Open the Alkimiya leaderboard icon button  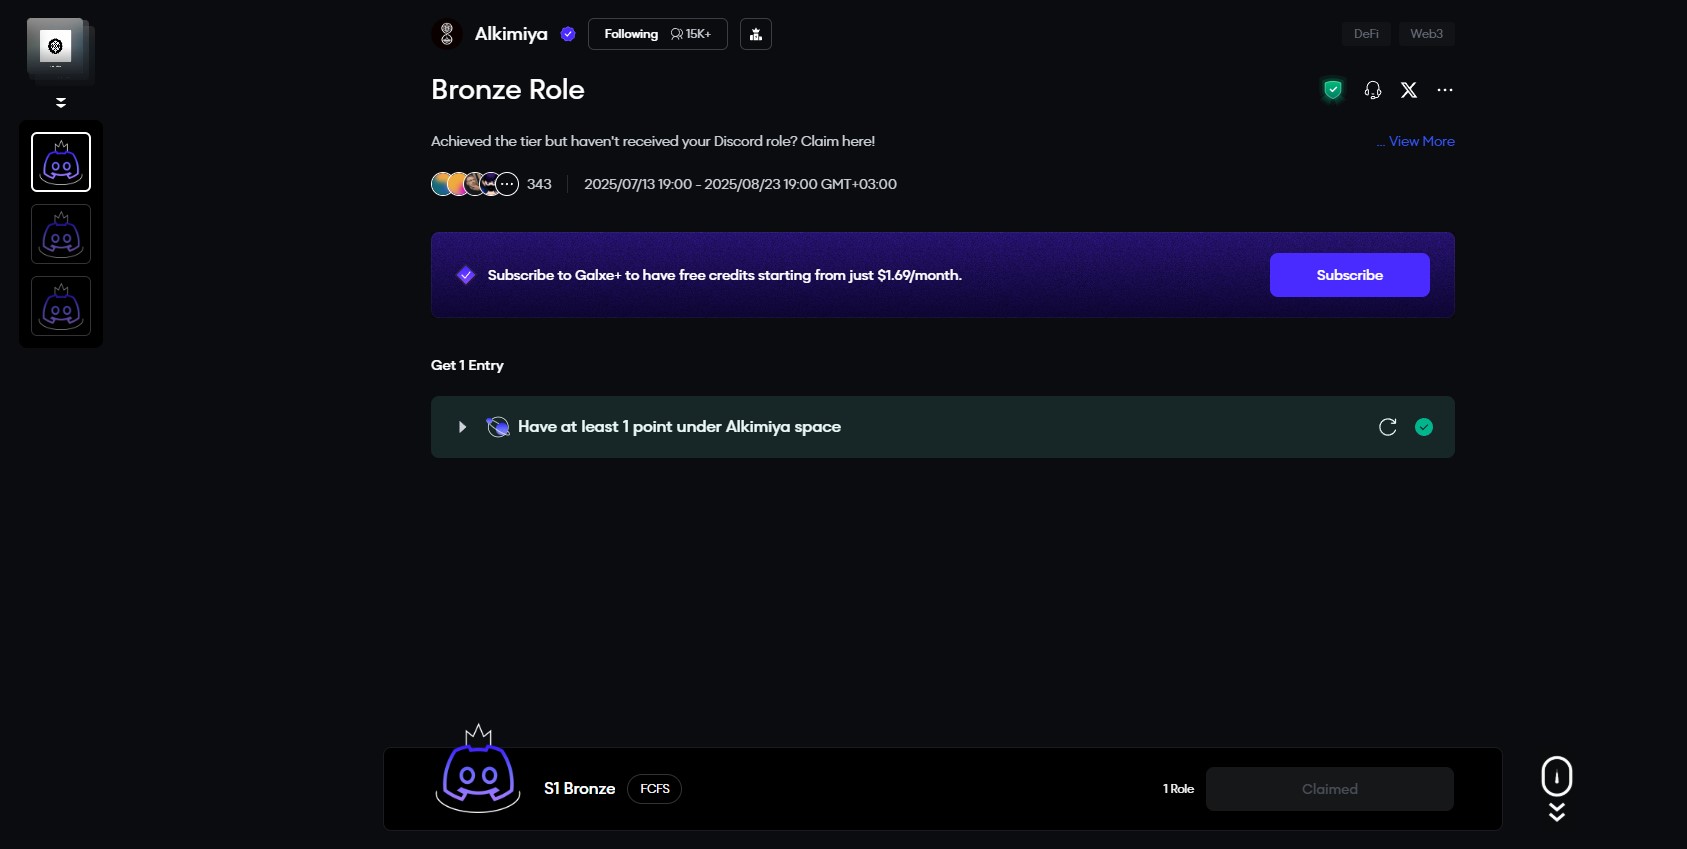click(x=756, y=34)
